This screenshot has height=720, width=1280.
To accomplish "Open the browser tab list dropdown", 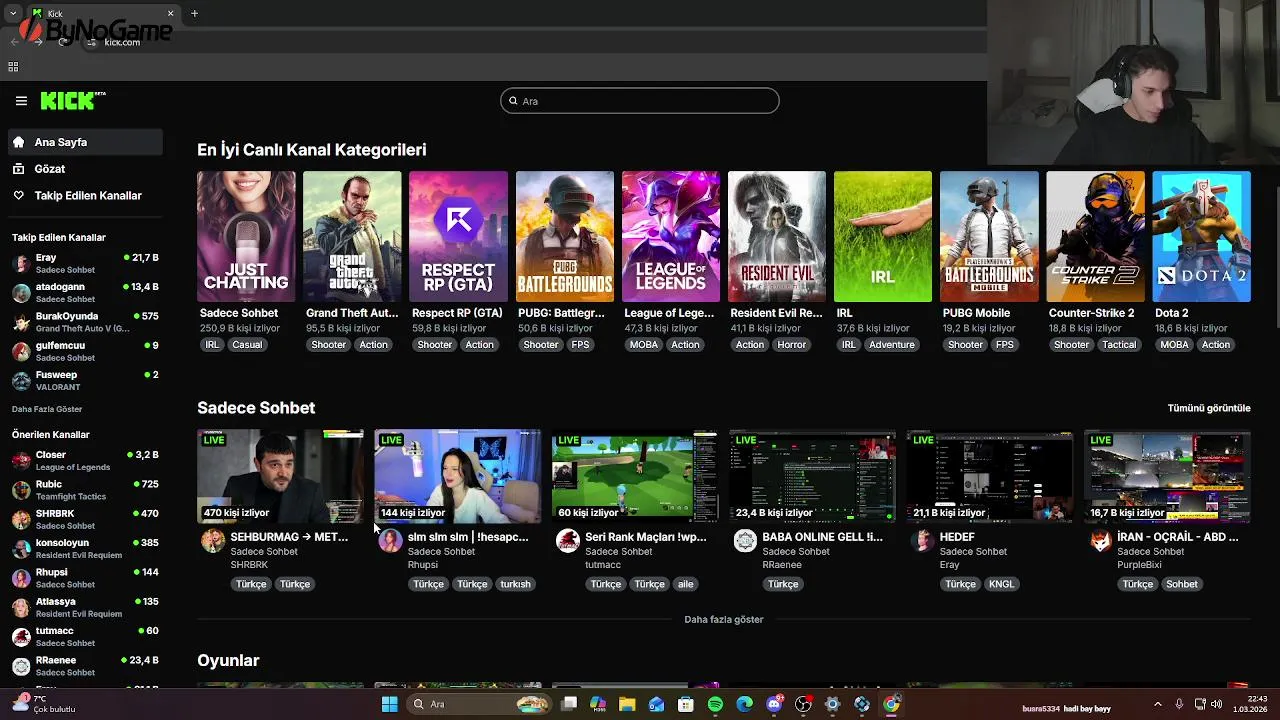I will (x=12, y=13).
